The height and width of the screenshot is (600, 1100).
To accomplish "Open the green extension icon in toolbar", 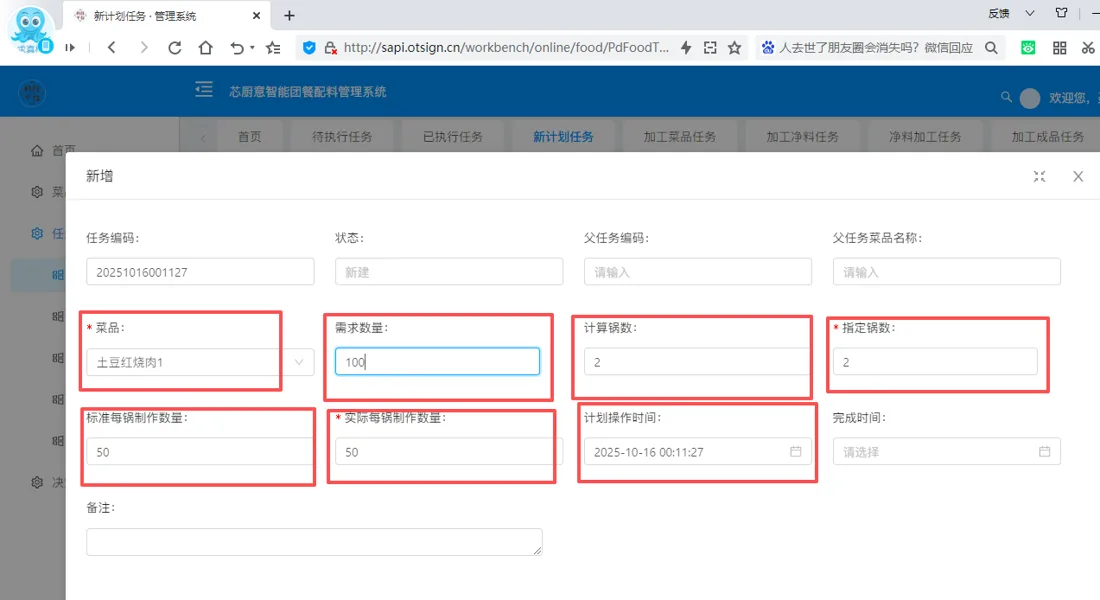I will [1028, 48].
